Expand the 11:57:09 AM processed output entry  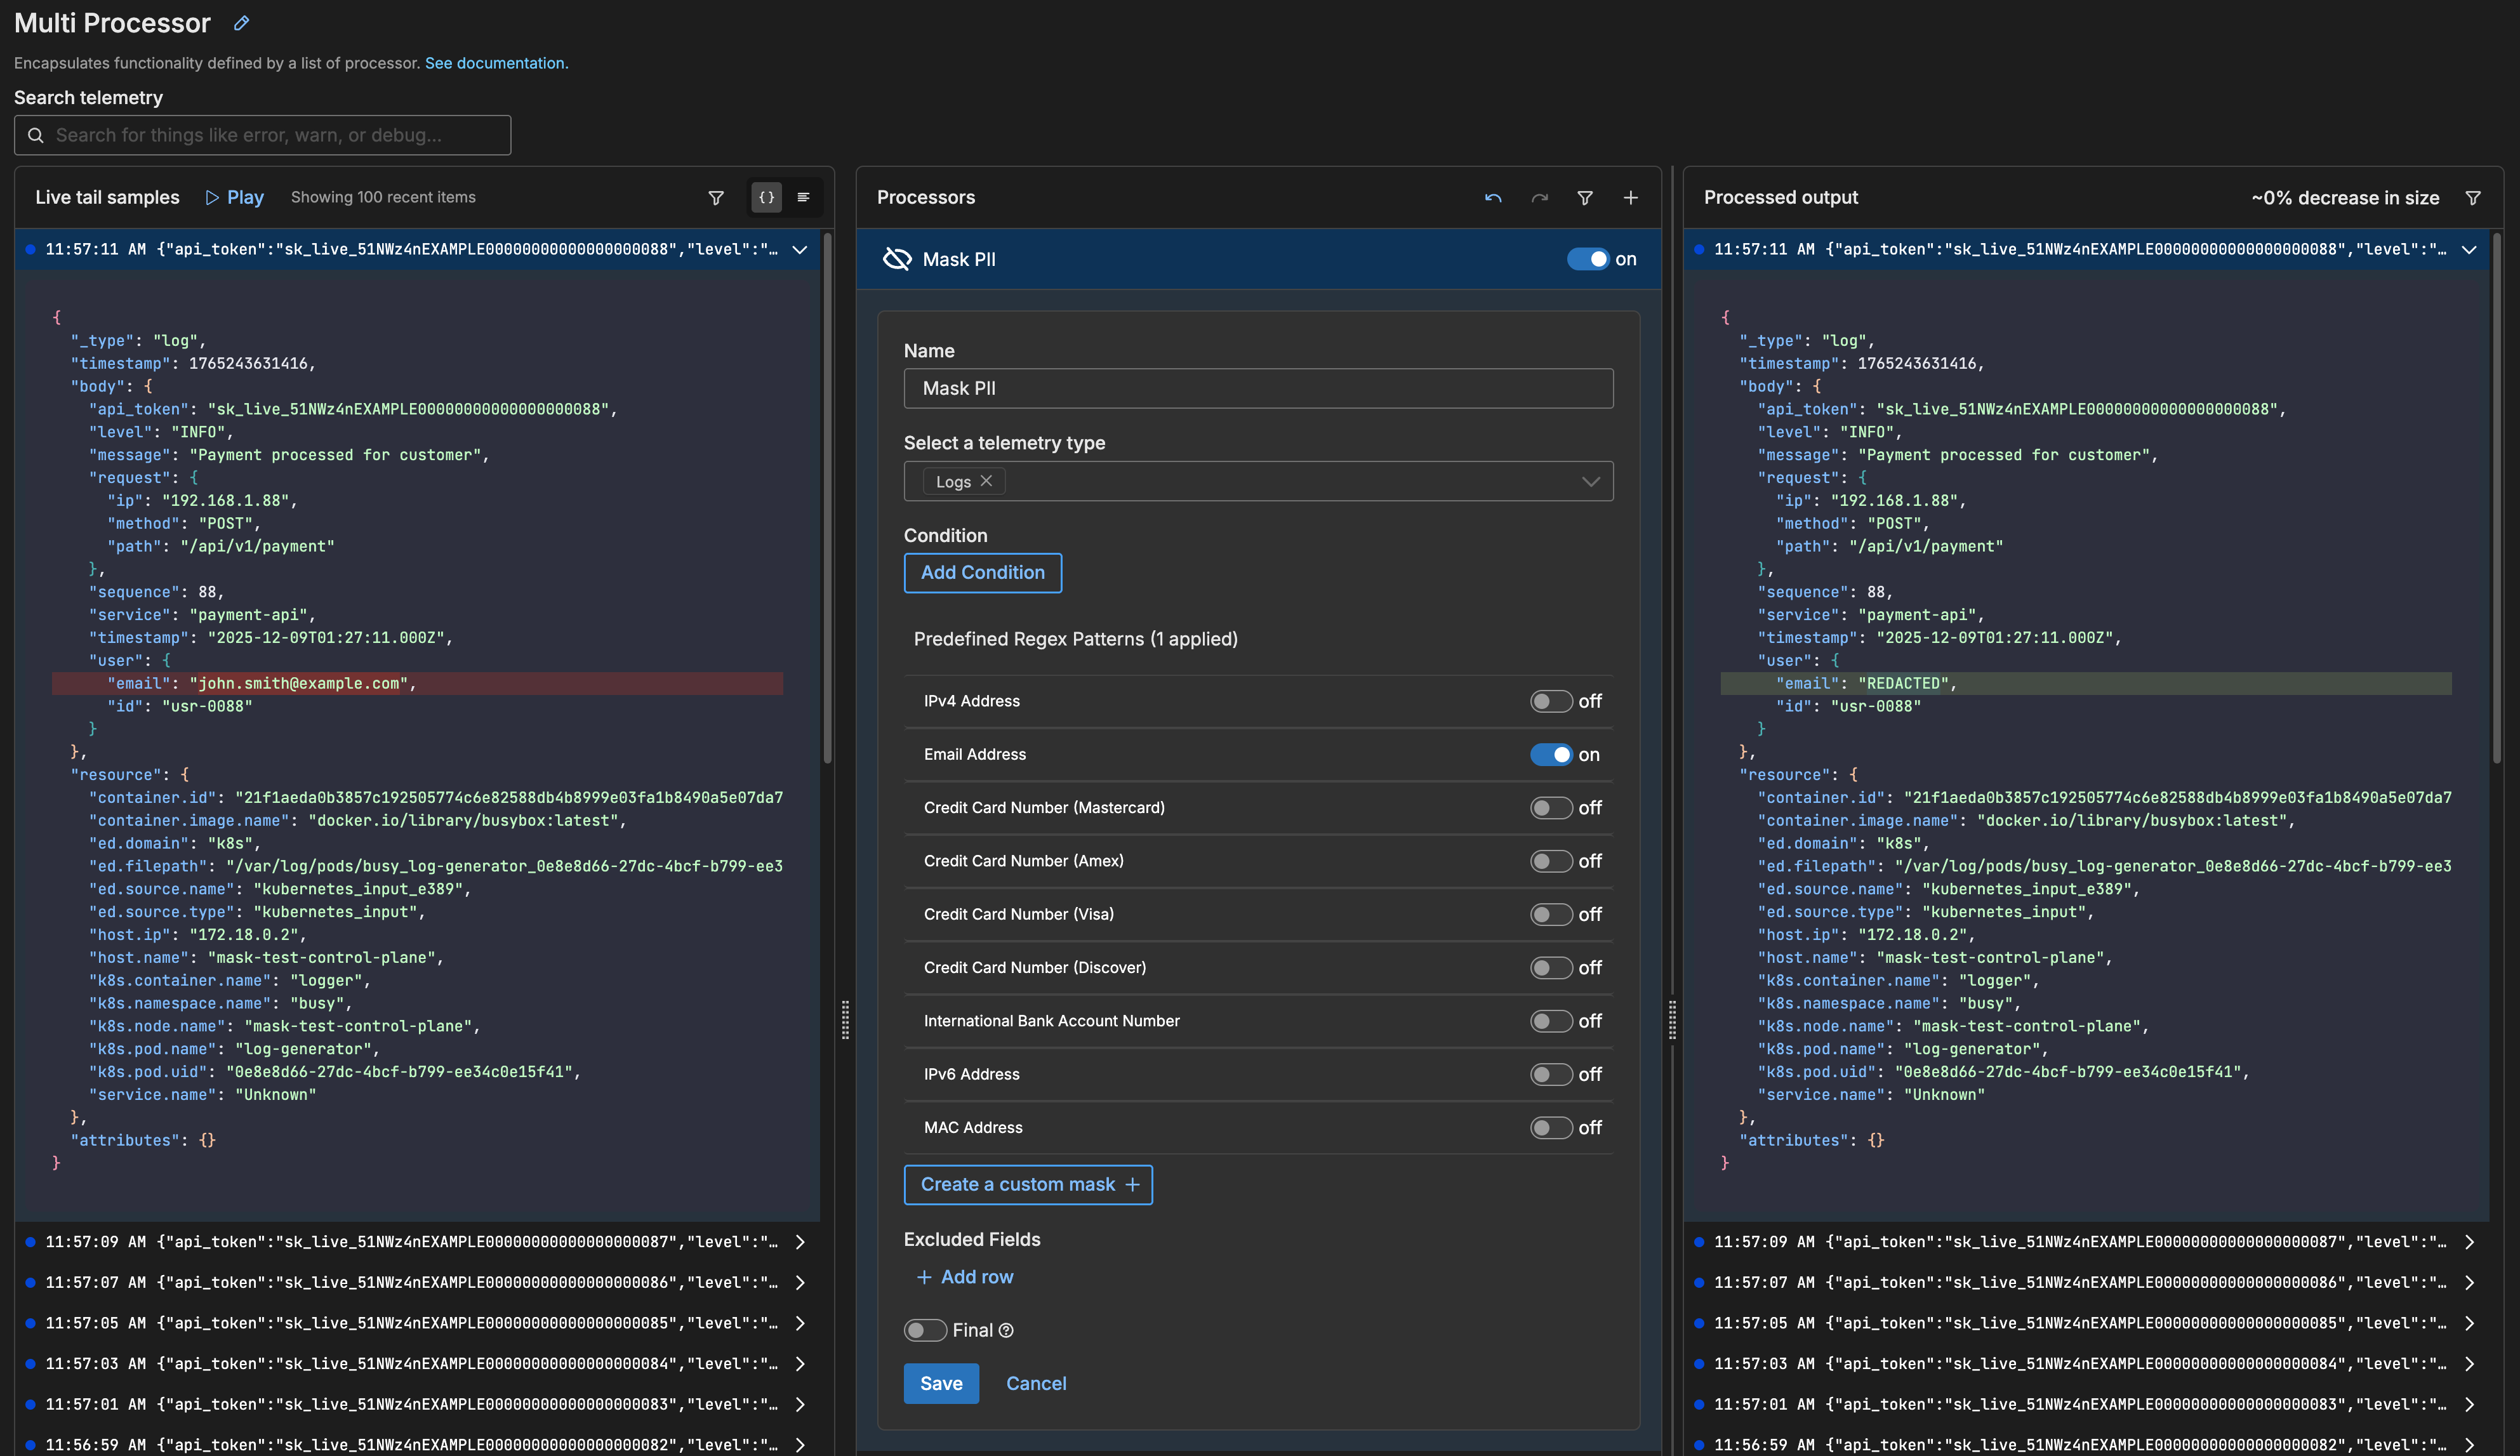2469,1242
